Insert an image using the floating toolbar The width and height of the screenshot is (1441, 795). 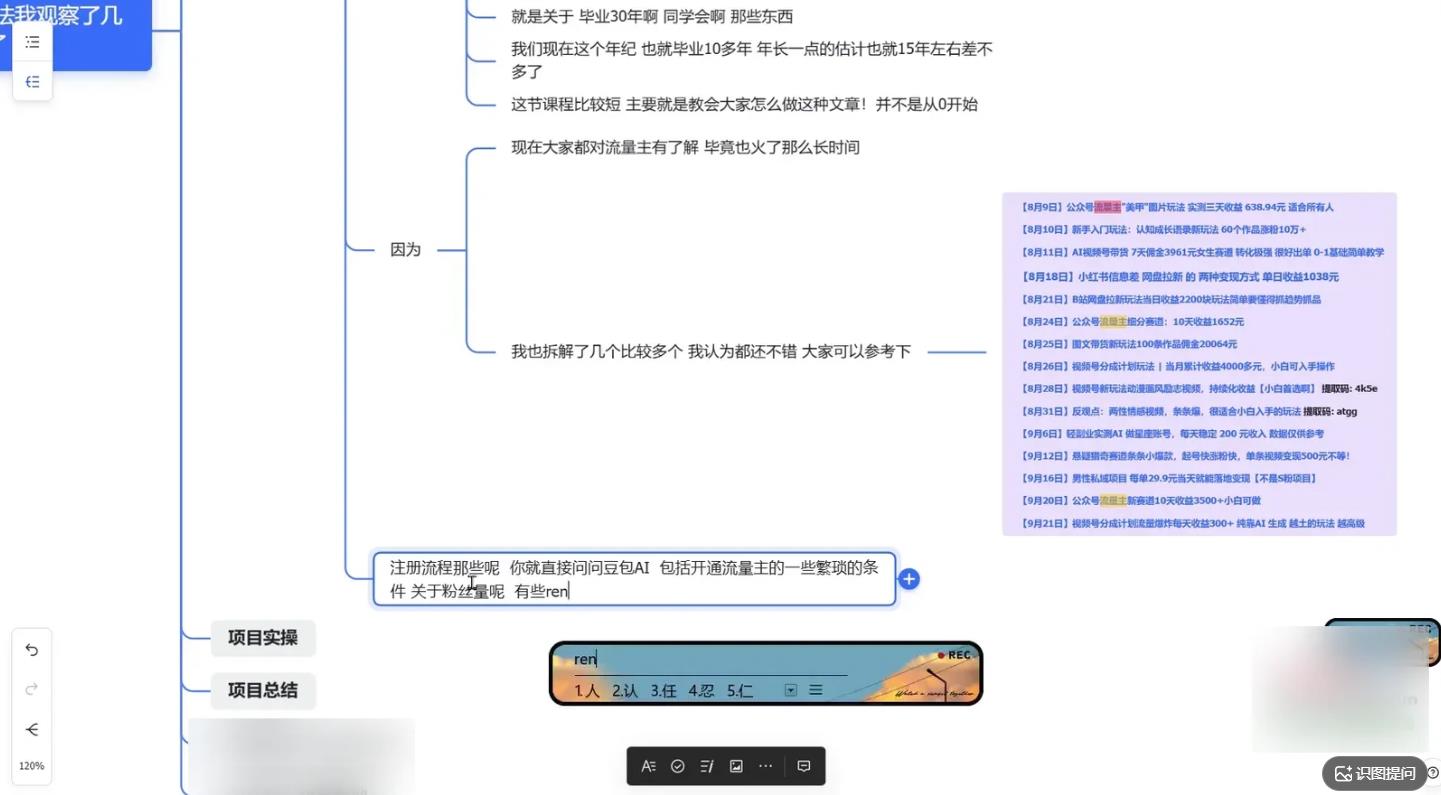pyautogui.click(x=736, y=766)
